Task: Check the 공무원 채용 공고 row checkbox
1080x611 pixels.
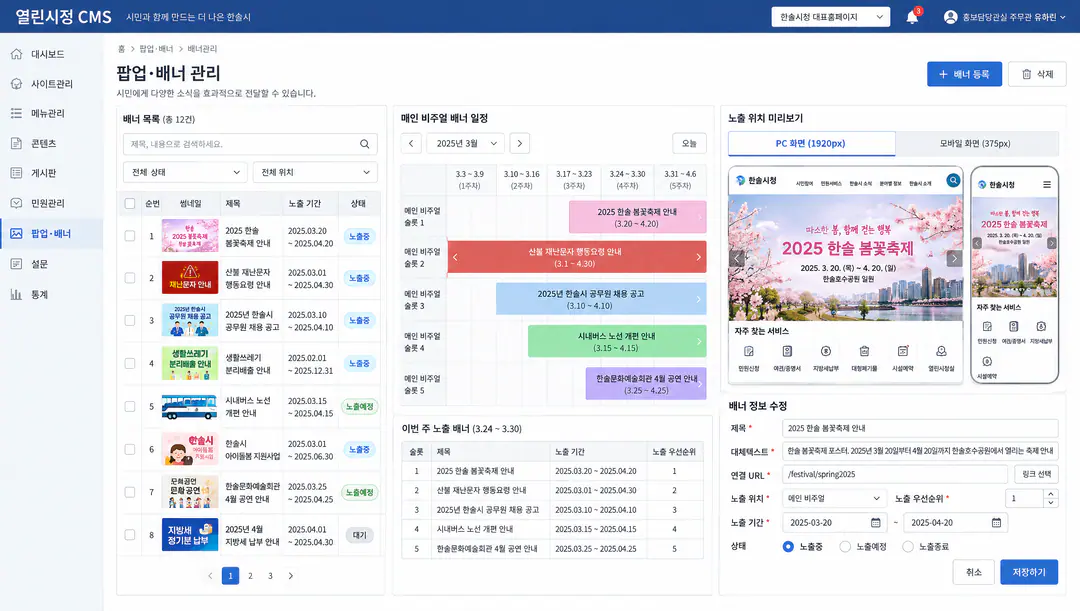Action: 129,320
